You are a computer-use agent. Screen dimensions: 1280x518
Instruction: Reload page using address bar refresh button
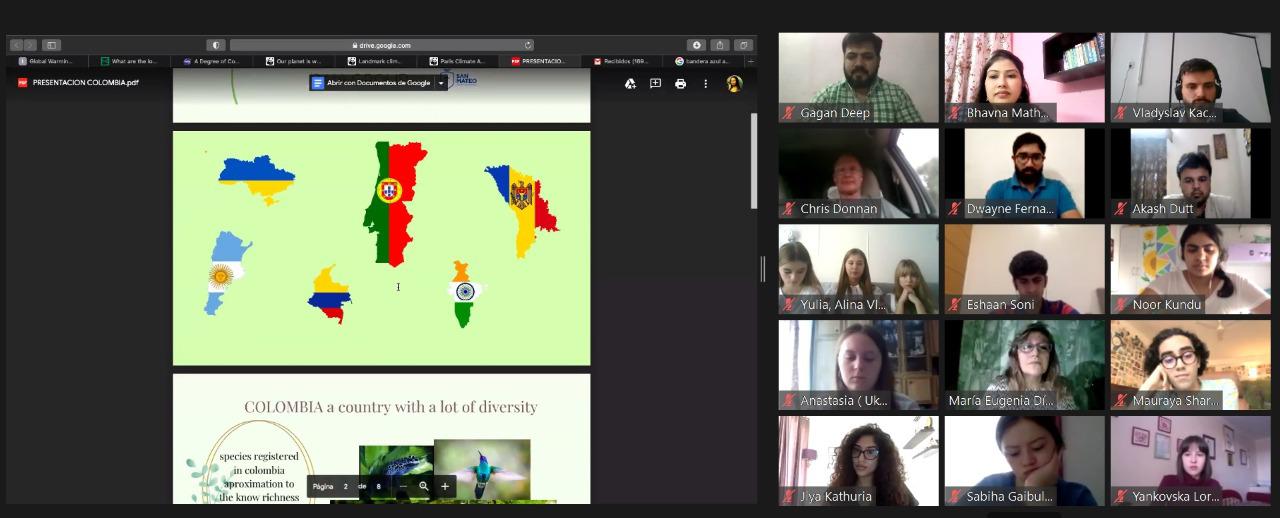[x=528, y=45]
